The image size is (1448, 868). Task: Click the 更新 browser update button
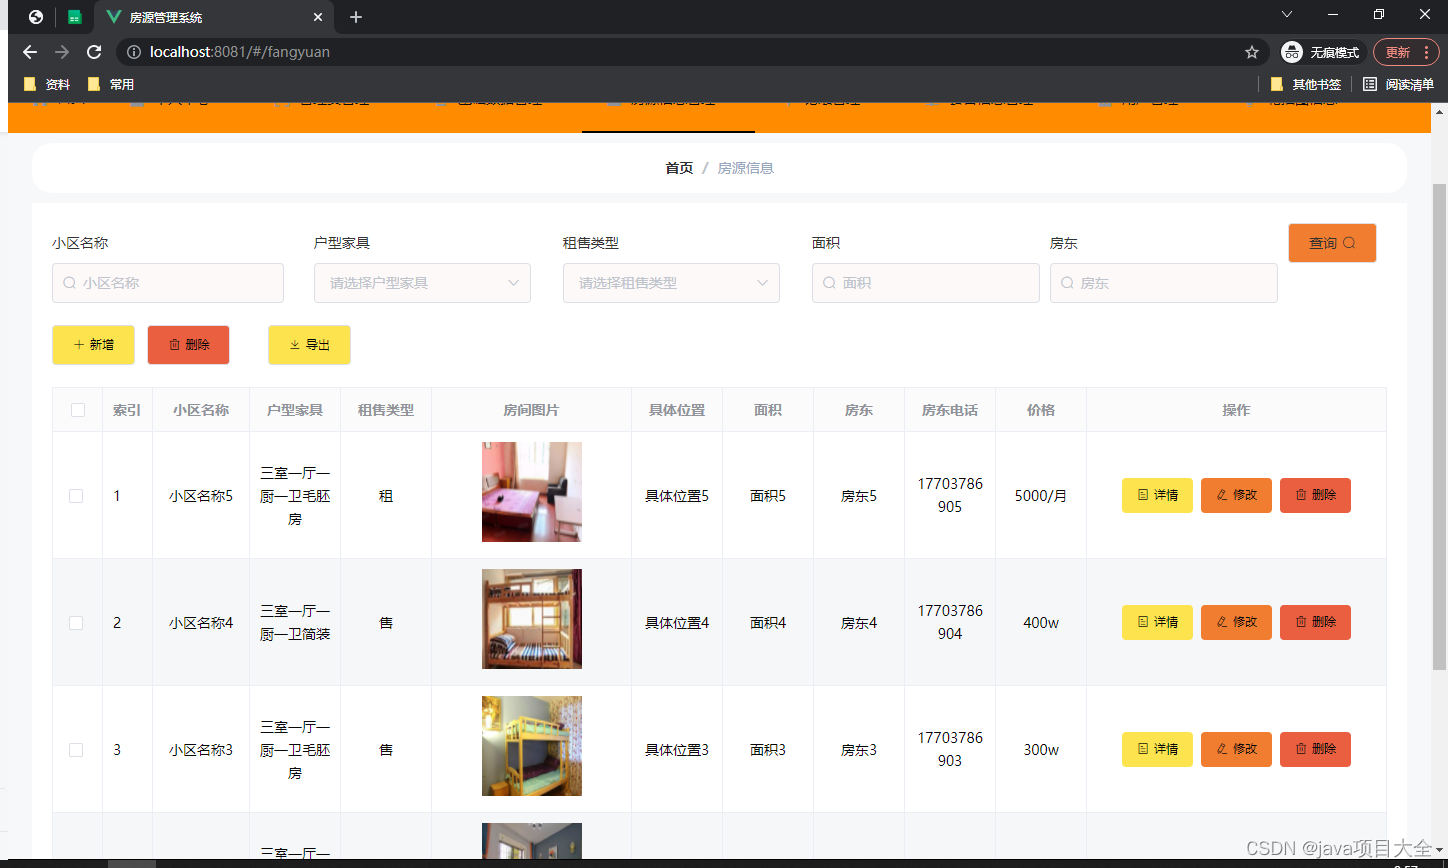coord(1406,52)
